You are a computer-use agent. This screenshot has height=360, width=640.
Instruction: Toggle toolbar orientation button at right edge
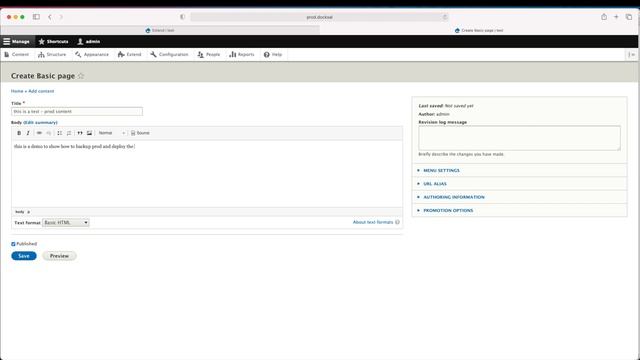click(631, 55)
